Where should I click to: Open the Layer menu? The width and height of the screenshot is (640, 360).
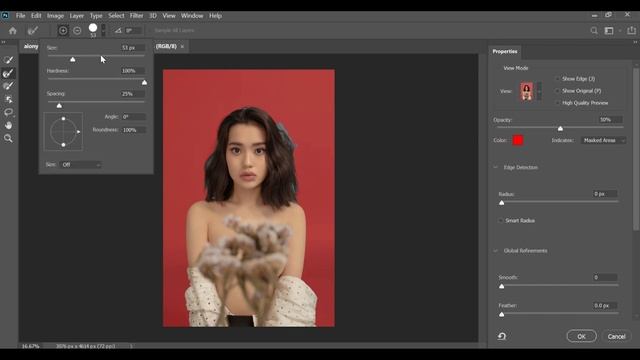pyautogui.click(x=76, y=16)
